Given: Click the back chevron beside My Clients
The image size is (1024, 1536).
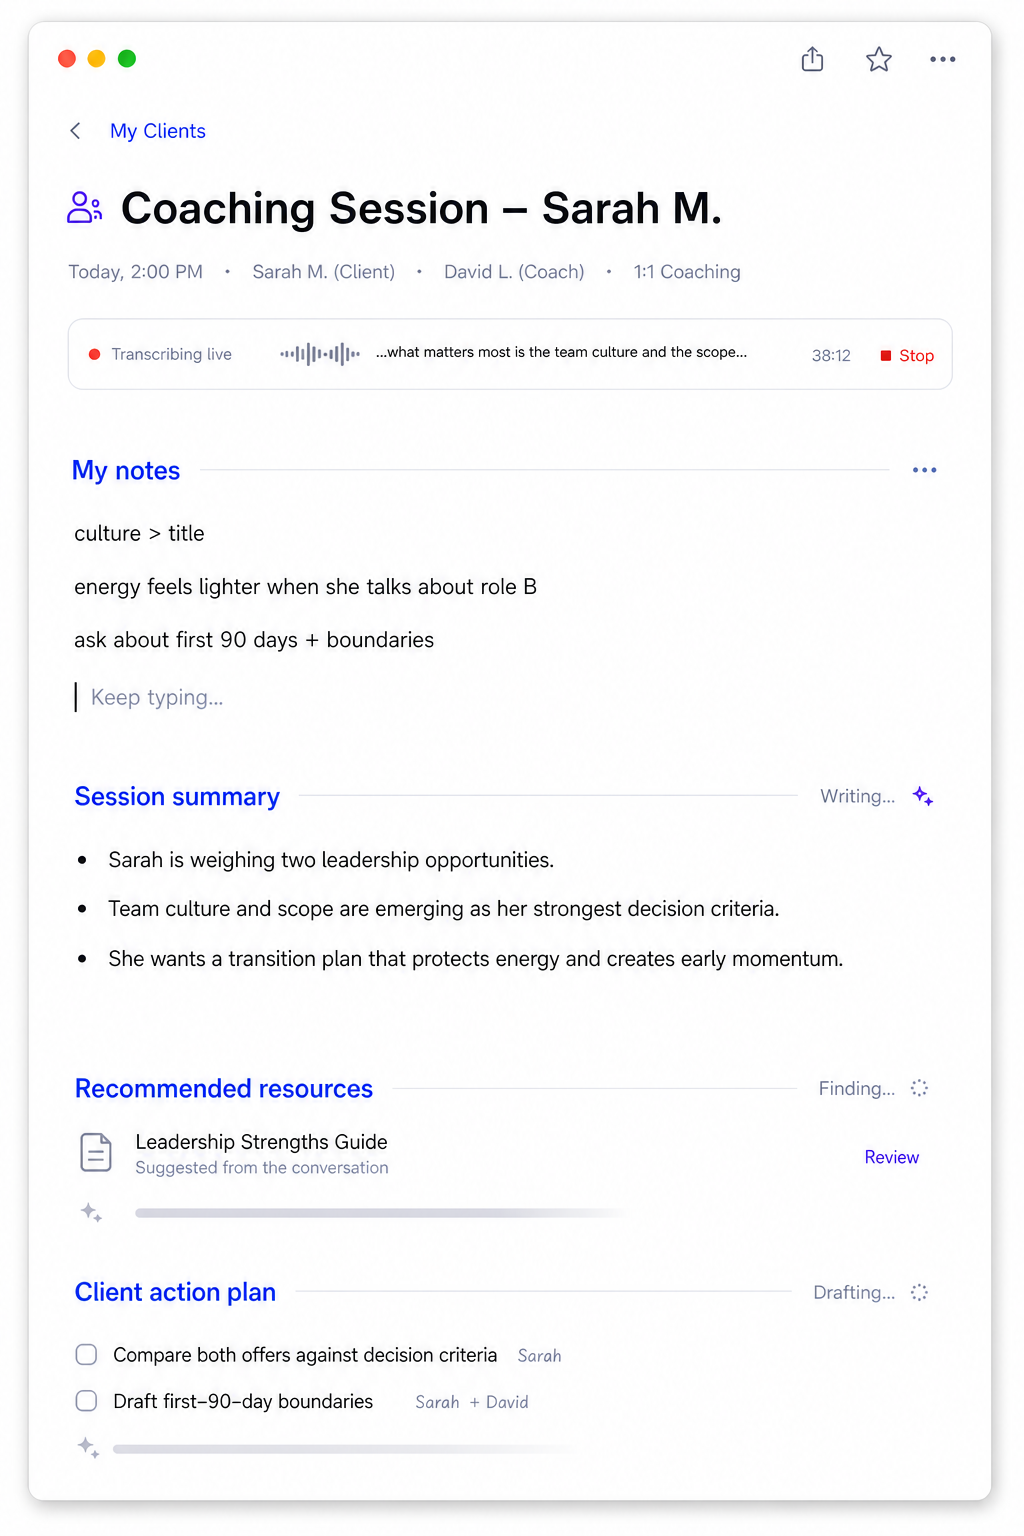Looking at the screenshot, I should pos(75,131).
